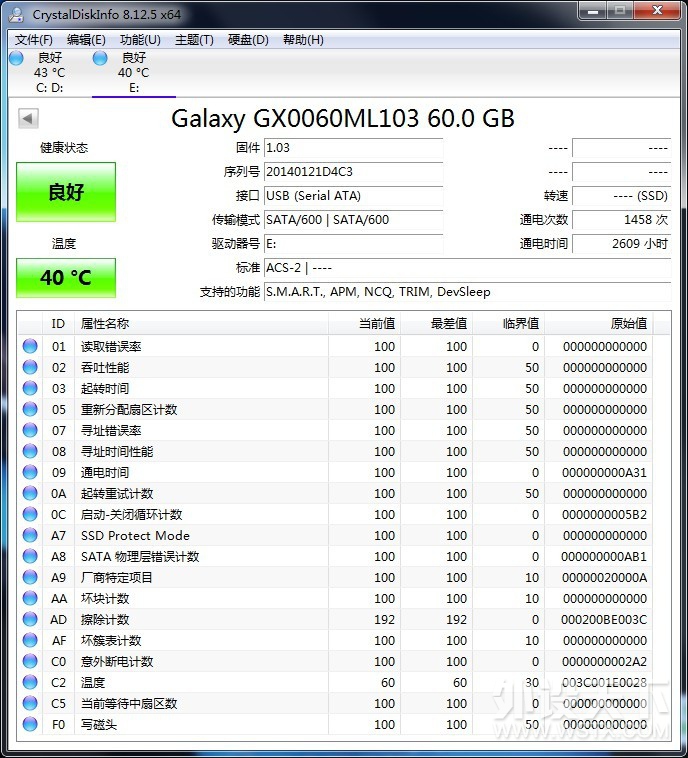The width and height of the screenshot is (688, 758).
Task: Click the green 良好 health status button
Action: click(66, 192)
